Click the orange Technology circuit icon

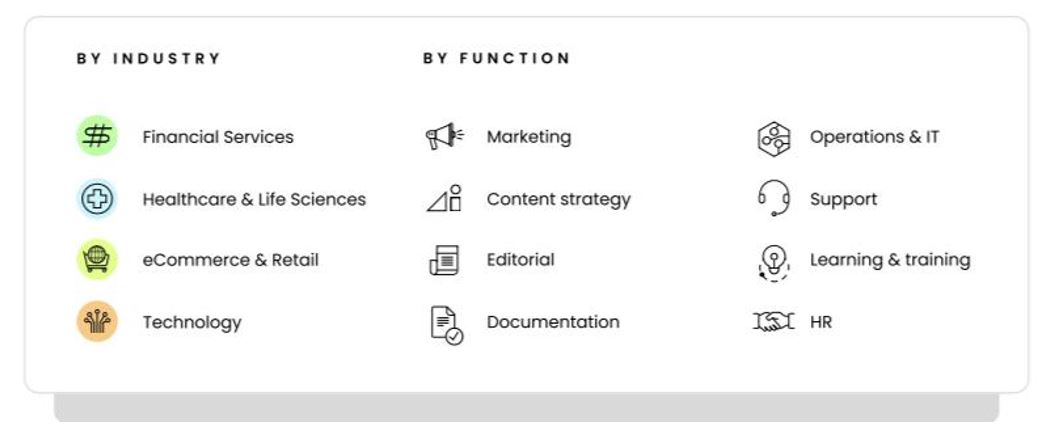point(97,322)
